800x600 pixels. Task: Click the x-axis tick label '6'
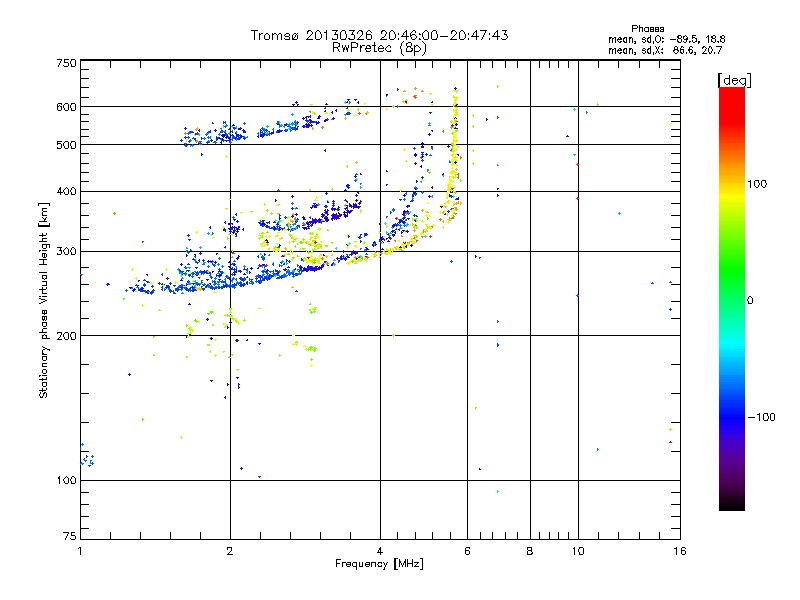click(x=467, y=551)
